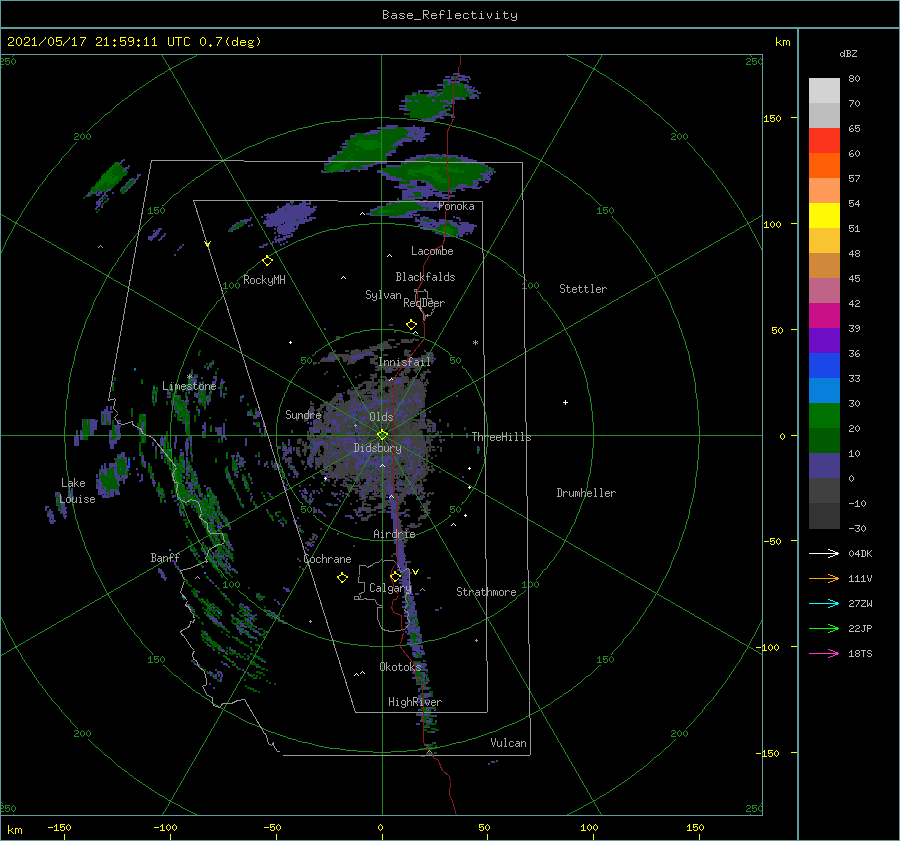The height and width of the screenshot is (841, 900).
Task: Click the Cochrane city label
Action: [327, 559]
